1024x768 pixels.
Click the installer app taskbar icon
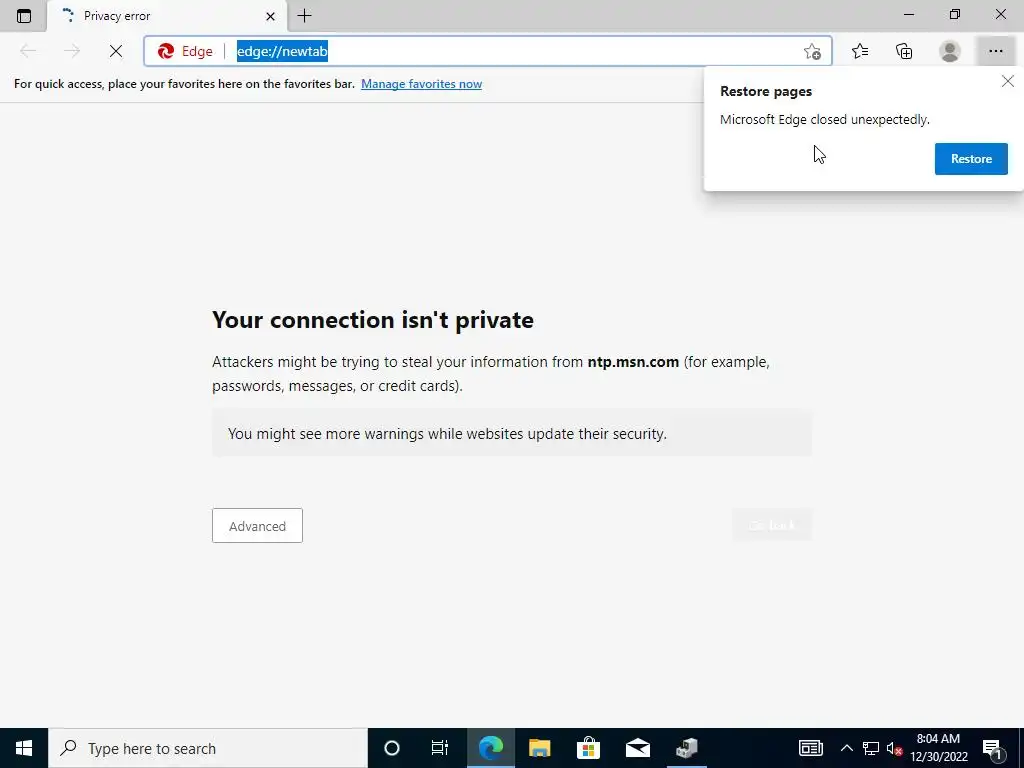[686, 748]
